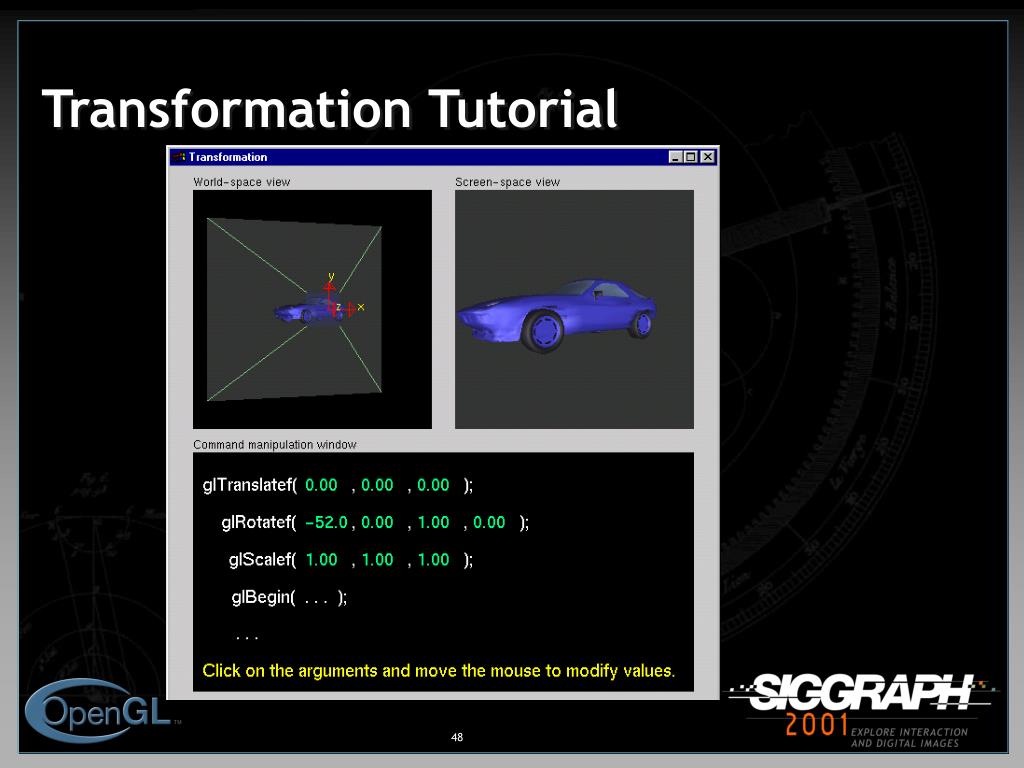Click the slide number 48
This screenshot has width=1024, height=768.
click(457, 737)
